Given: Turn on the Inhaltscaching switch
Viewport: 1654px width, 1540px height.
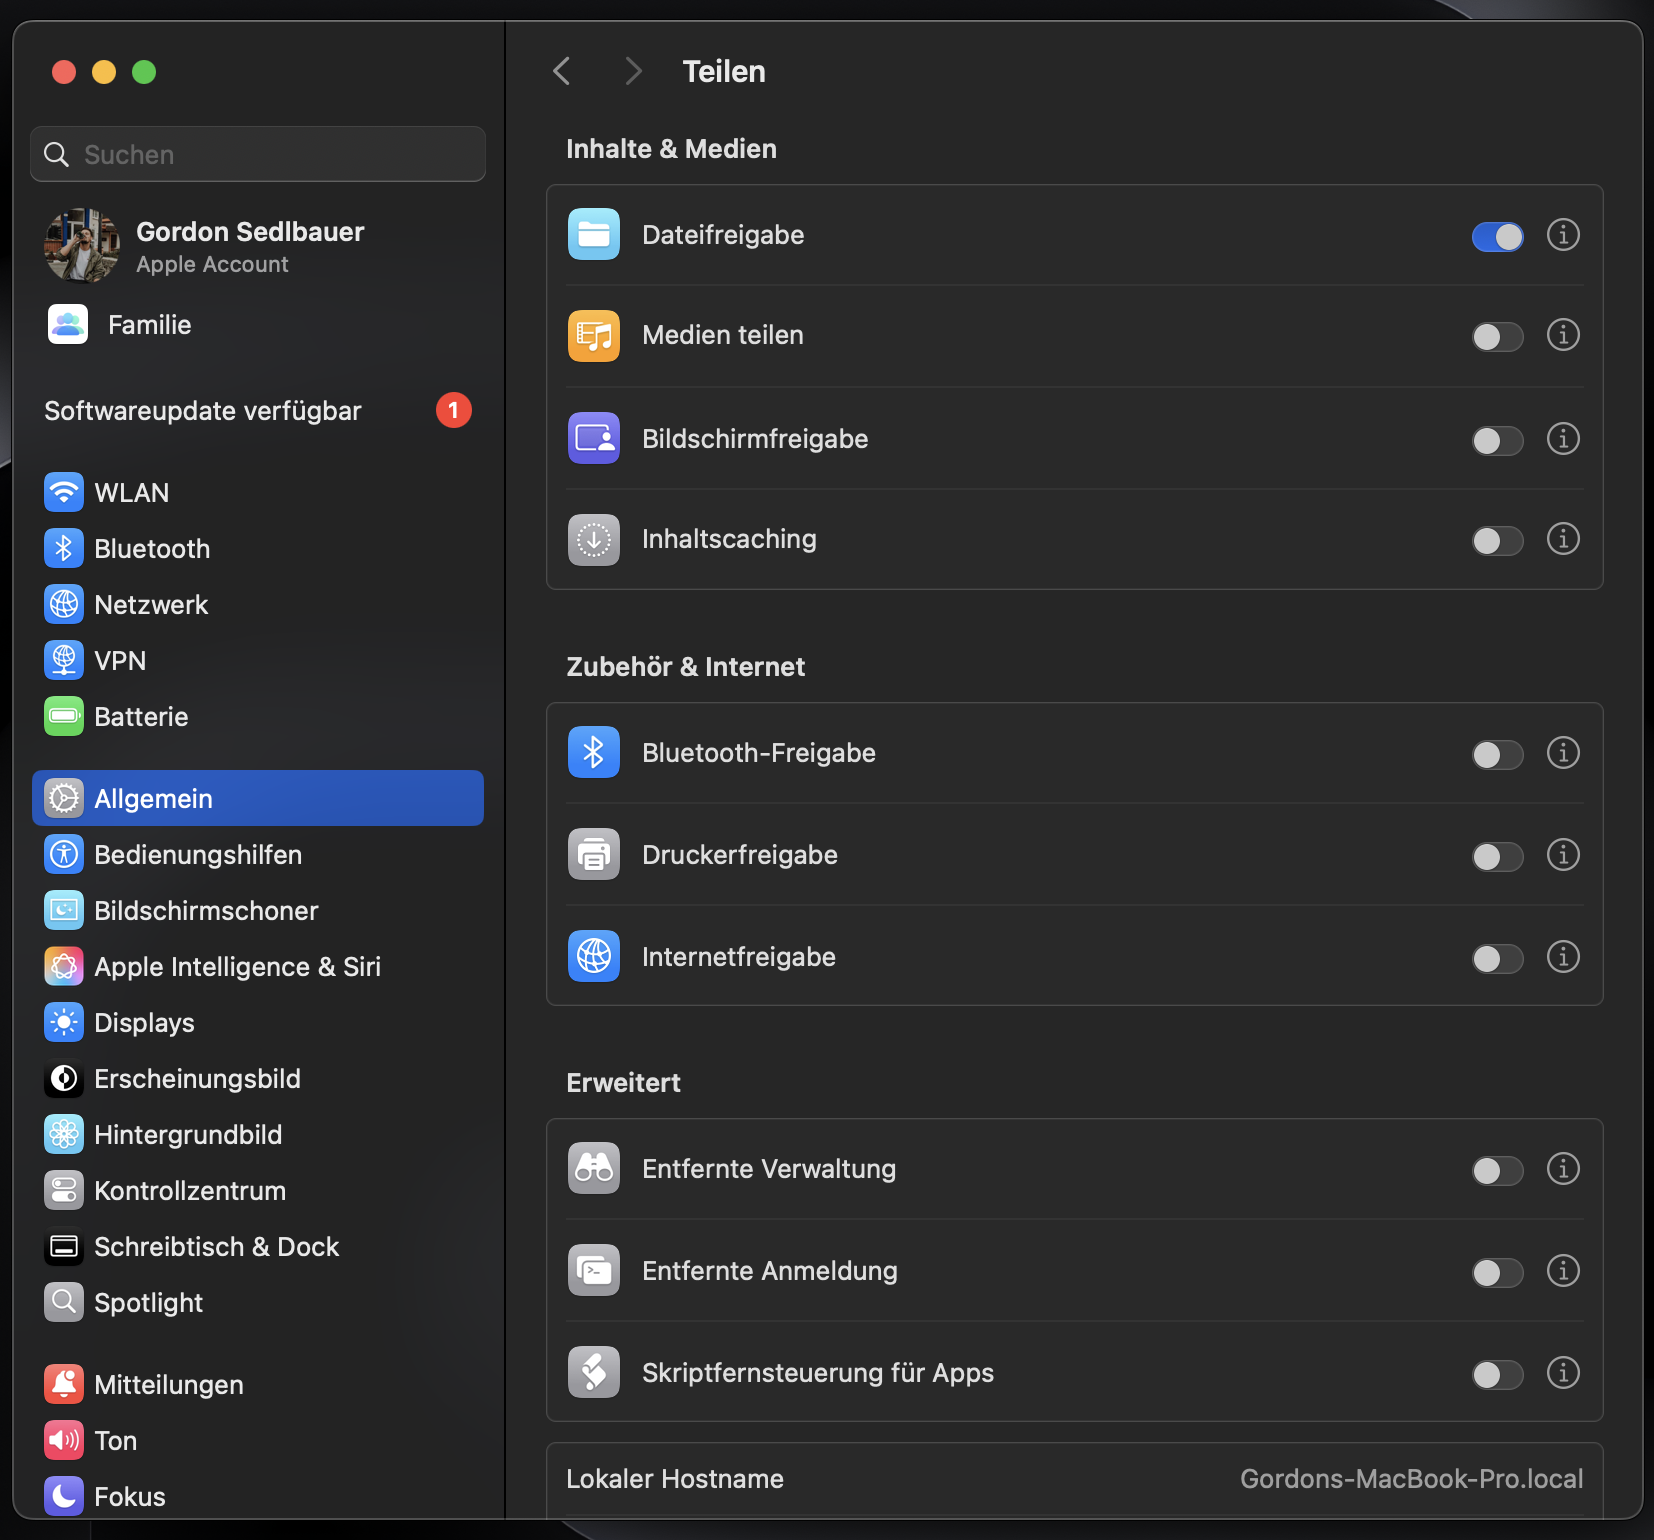Looking at the screenshot, I should (1497, 540).
